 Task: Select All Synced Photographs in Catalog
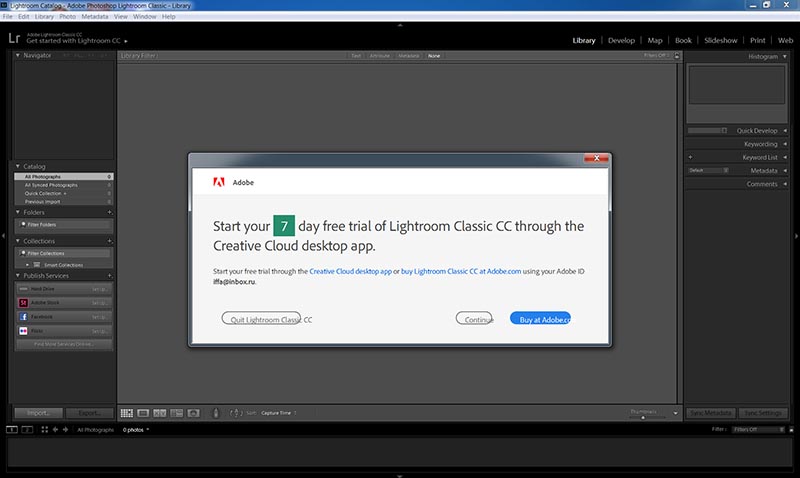64,185
